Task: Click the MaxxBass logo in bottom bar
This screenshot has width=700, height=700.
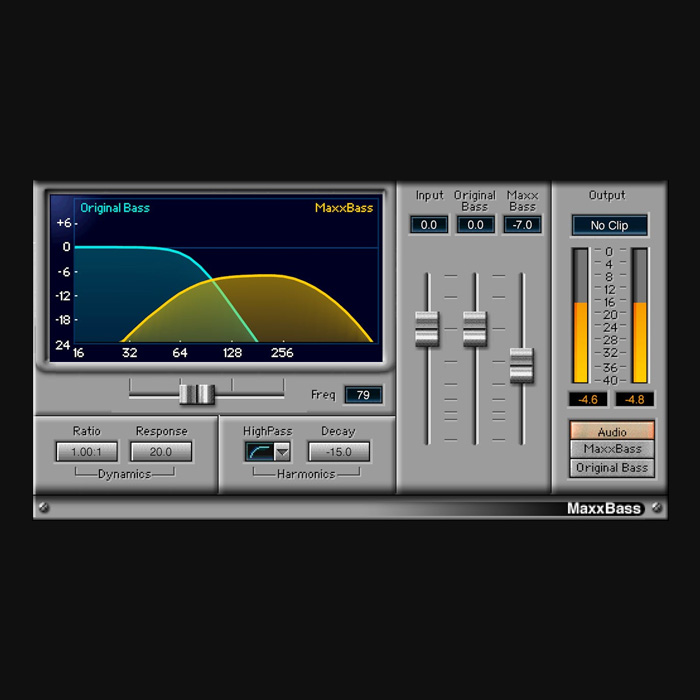Action: coord(604,508)
